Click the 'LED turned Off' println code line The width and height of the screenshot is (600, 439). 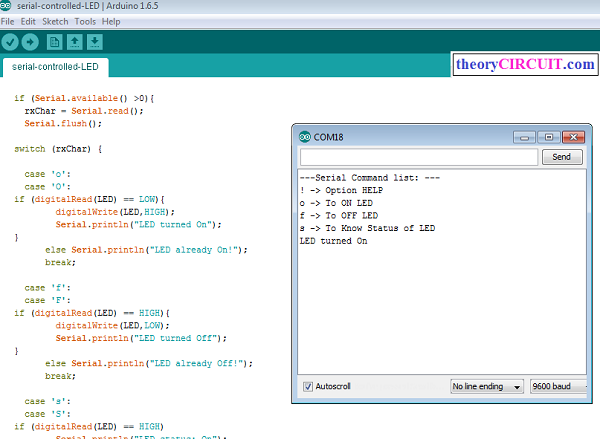pos(141,338)
